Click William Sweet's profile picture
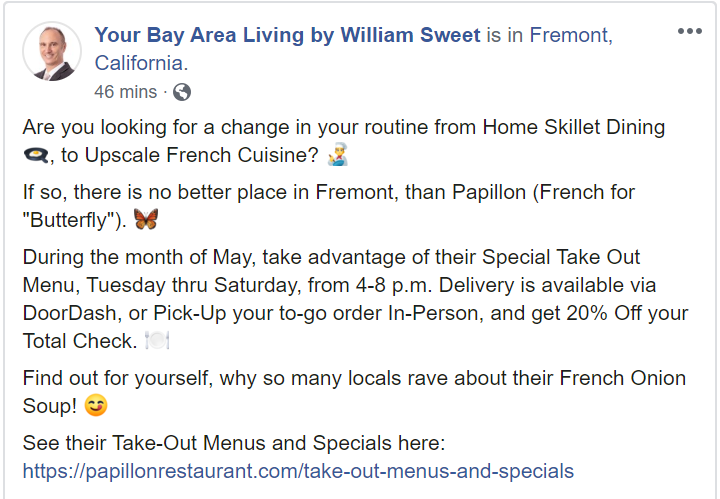This screenshot has height=499, width=720. [x=52, y=51]
